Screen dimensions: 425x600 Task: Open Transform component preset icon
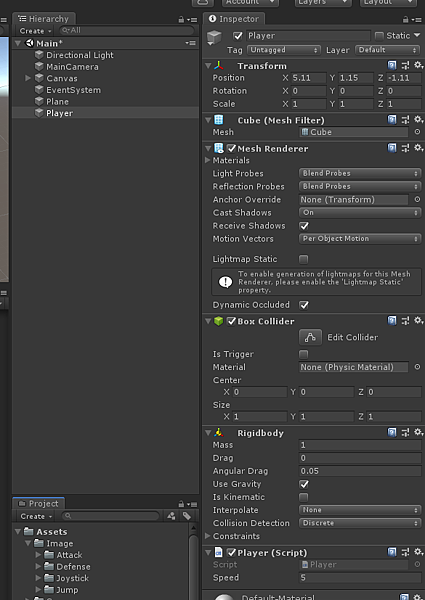(x=405, y=65)
